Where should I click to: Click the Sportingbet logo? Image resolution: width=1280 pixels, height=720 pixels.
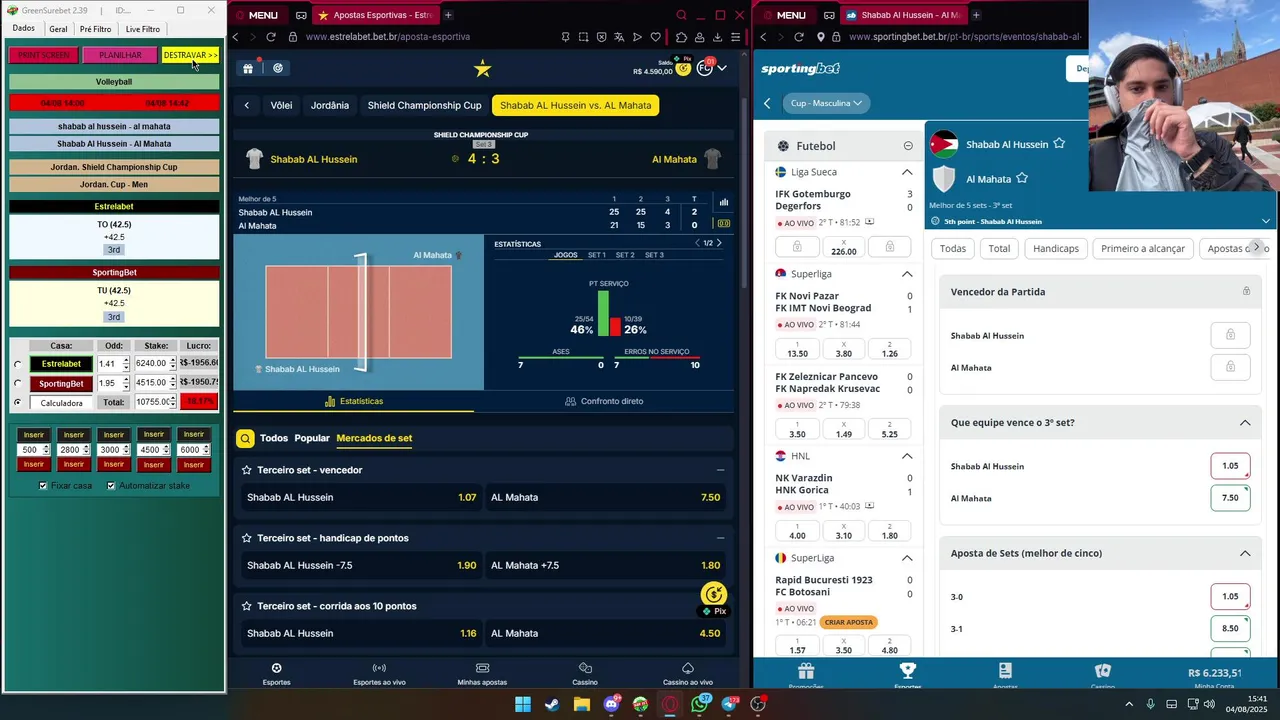click(800, 69)
